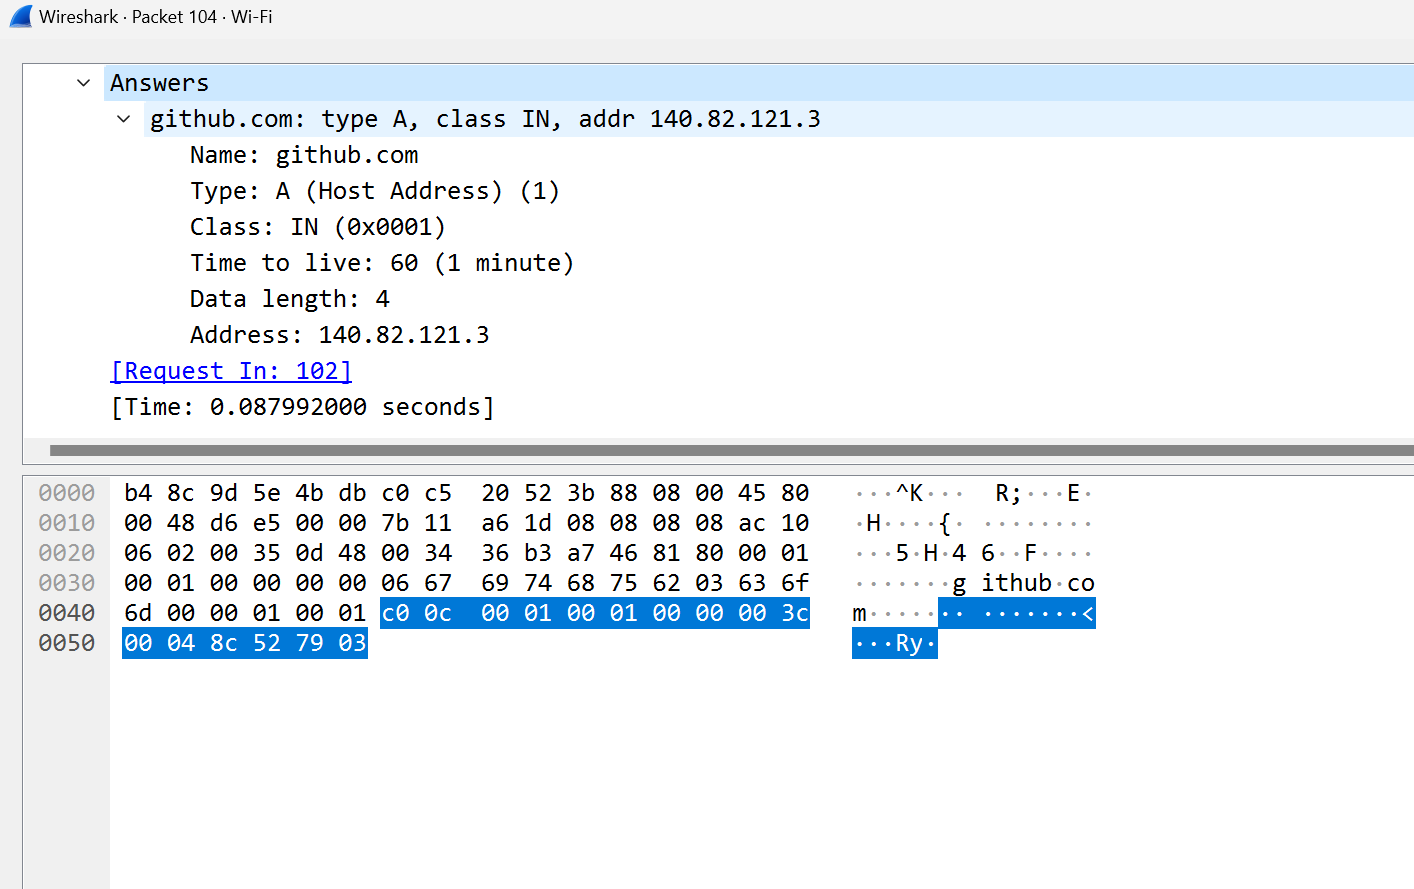Select Address: 140.82.121.3 field
This screenshot has height=889, width=1414.
click(340, 335)
